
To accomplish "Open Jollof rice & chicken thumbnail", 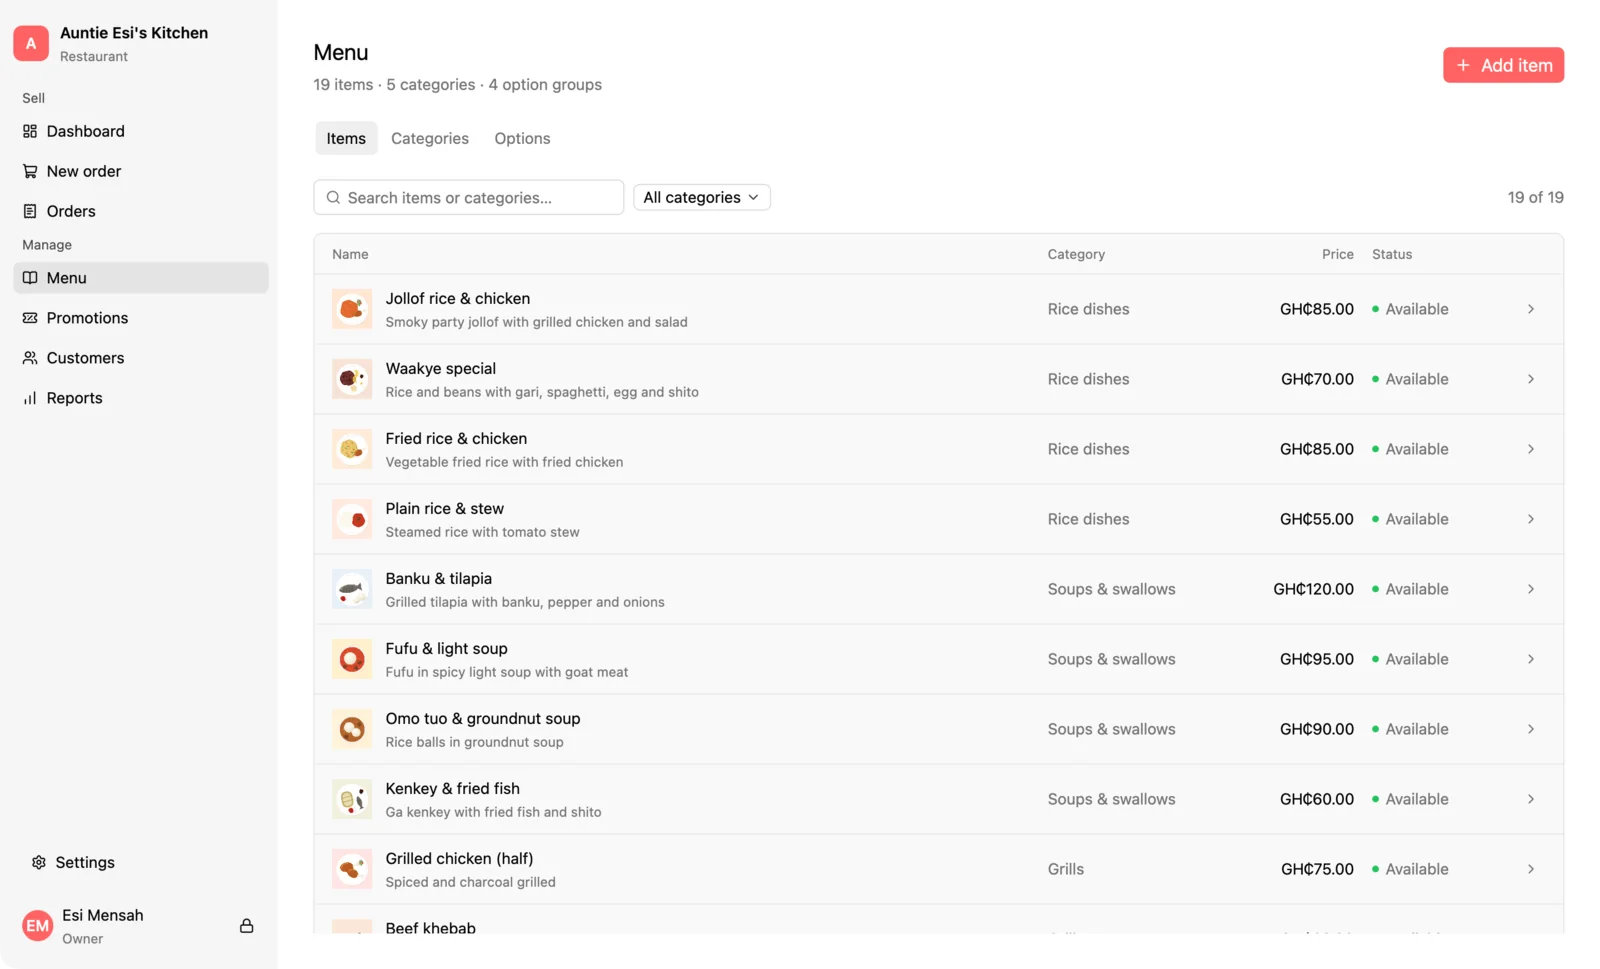I will click(x=352, y=309).
